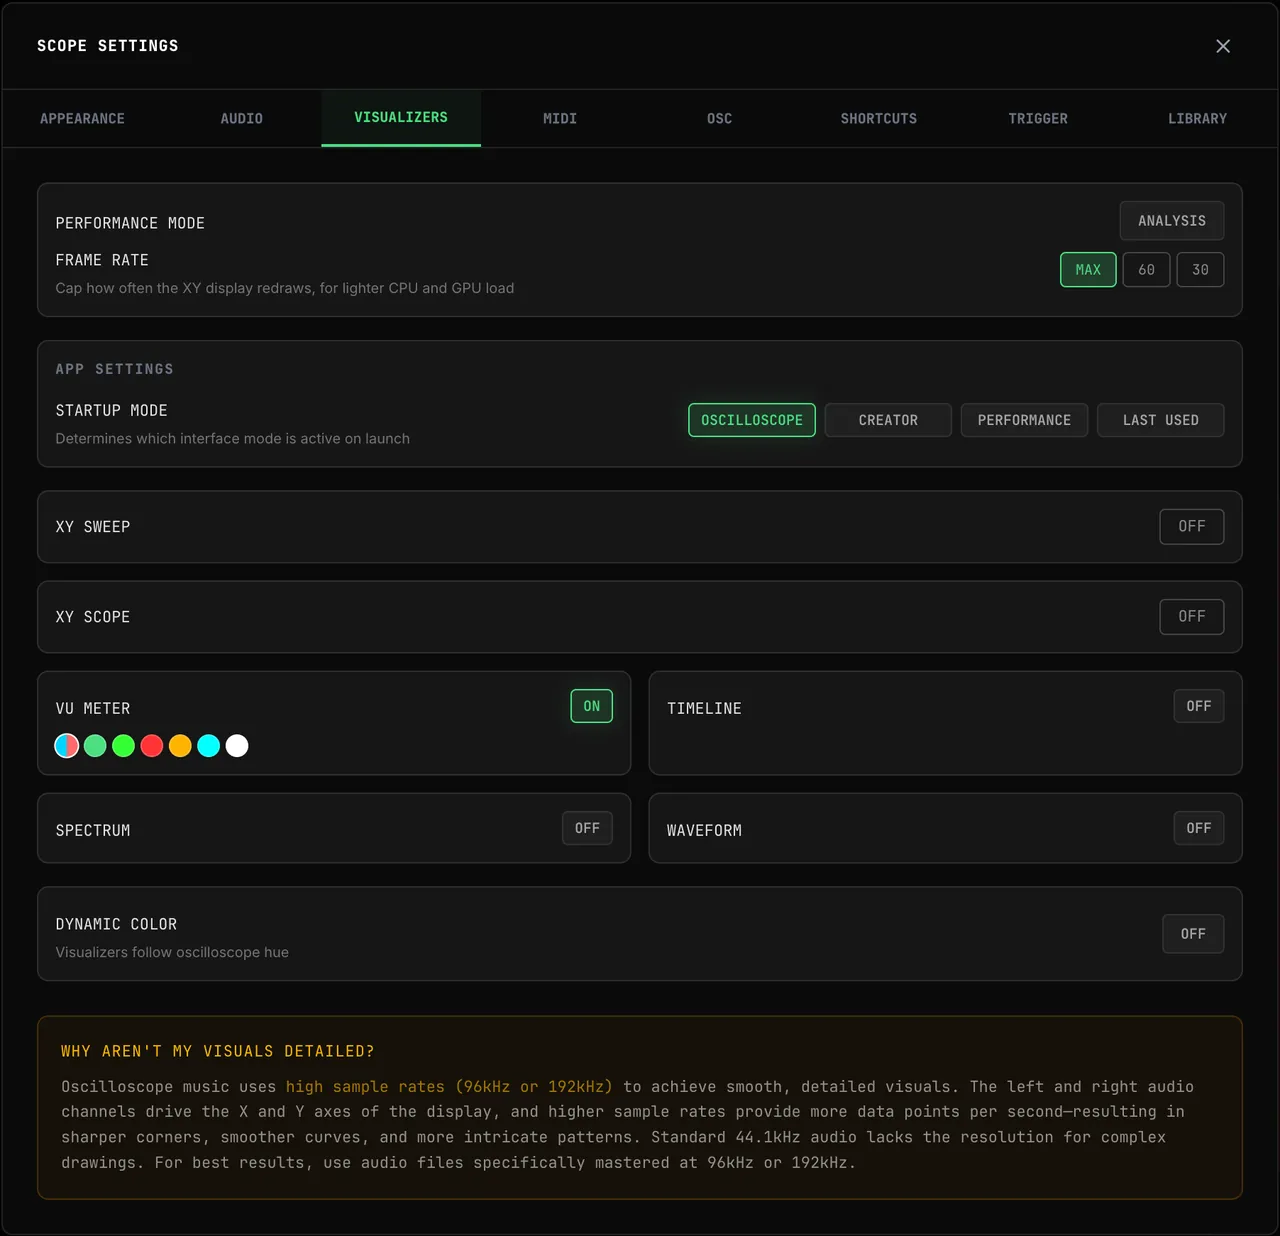Image resolution: width=1280 pixels, height=1236 pixels.
Task: Set frame rate to 60
Action: tap(1146, 270)
